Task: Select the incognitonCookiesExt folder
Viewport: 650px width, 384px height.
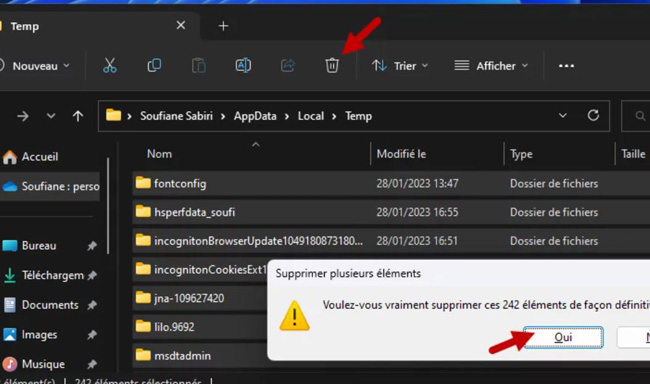Action: click(x=200, y=270)
